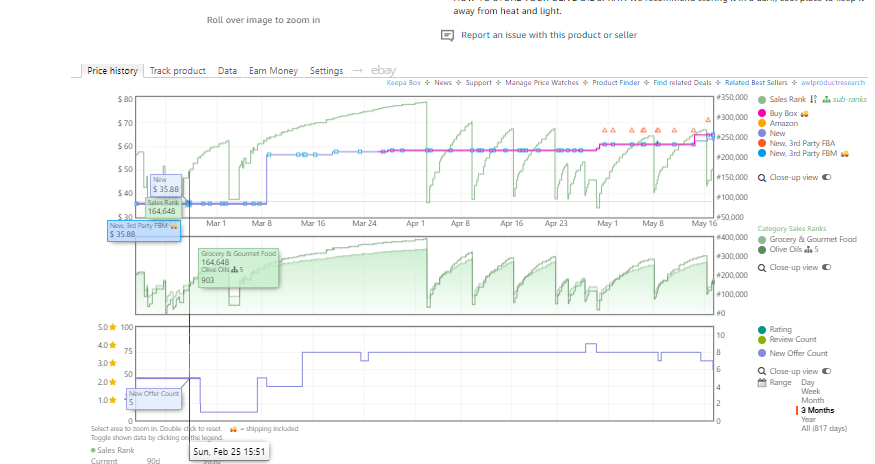This screenshot has height=464, width=875.
Task: Set chart range to All (817 days)
Action: [824, 428]
